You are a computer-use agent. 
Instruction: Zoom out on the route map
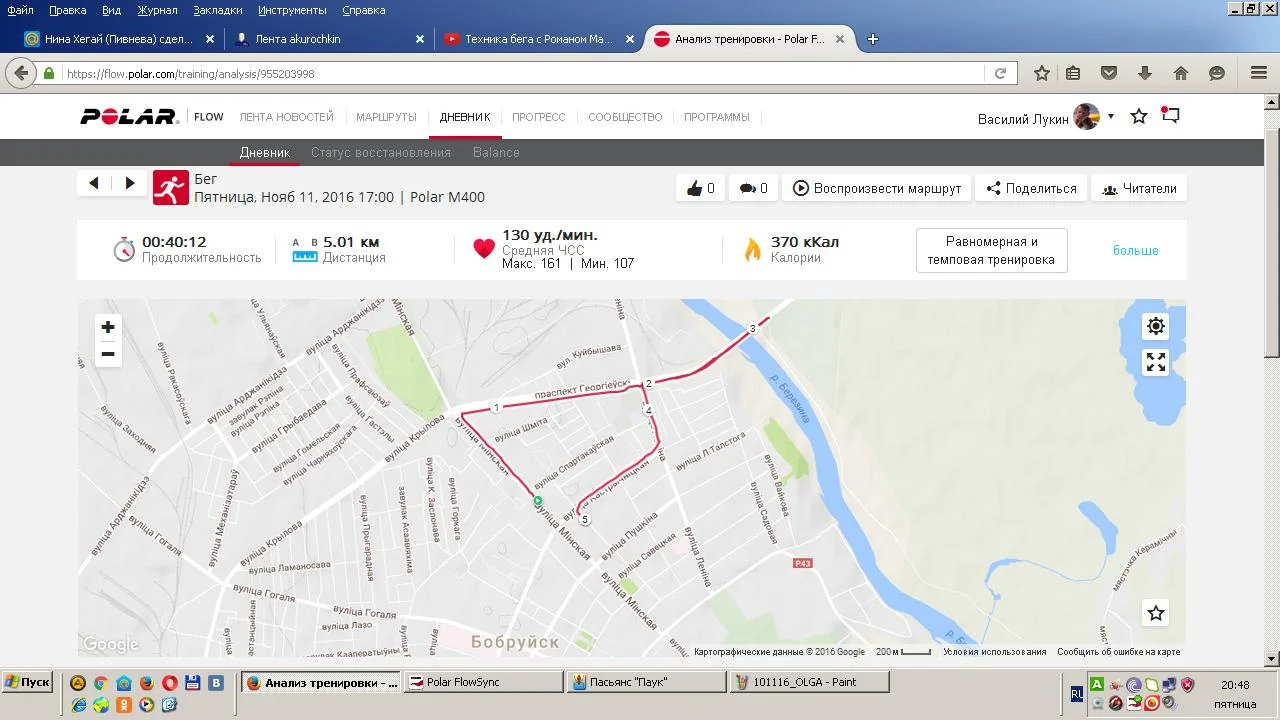pyautogui.click(x=108, y=354)
